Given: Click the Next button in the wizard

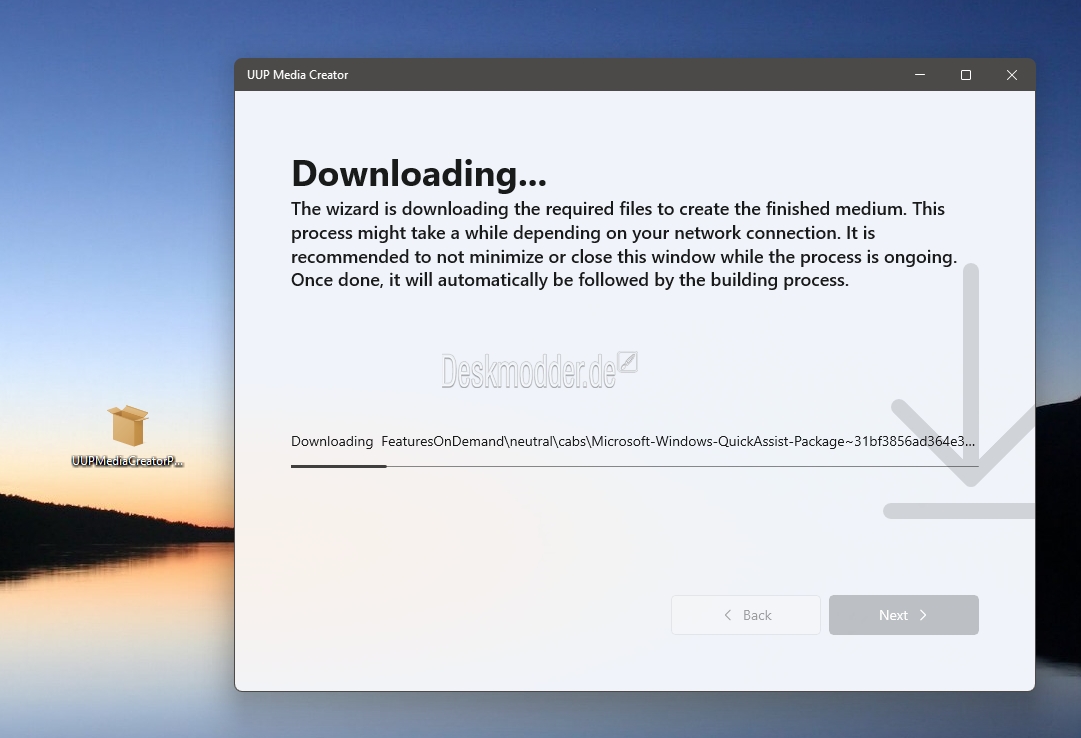Looking at the screenshot, I should click(x=903, y=615).
